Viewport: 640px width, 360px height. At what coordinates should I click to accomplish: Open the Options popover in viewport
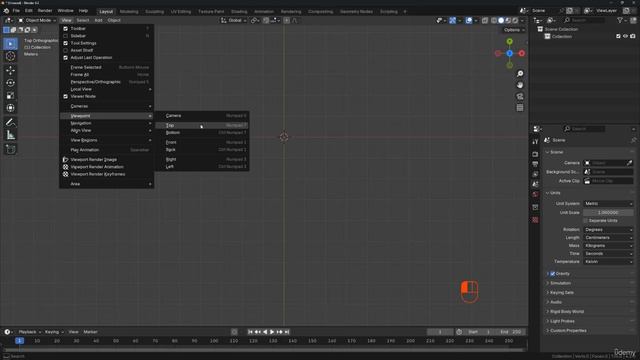[513, 30]
